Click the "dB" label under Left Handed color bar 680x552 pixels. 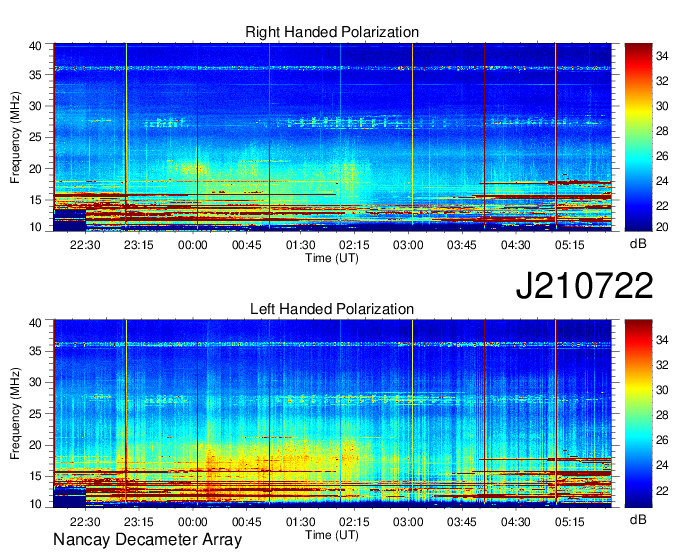coord(638,519)
